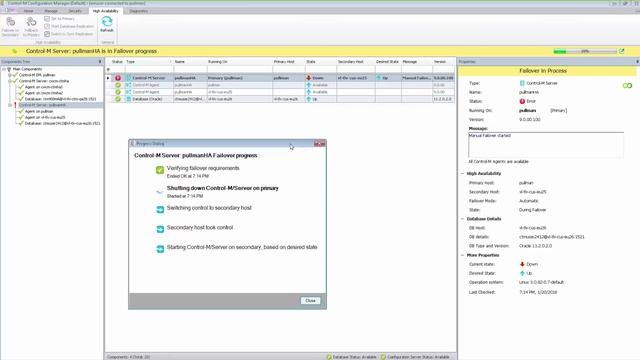Click the Control-M Server type icon in Properties
This screenshot has width=640, height=360.
[522, 83]
